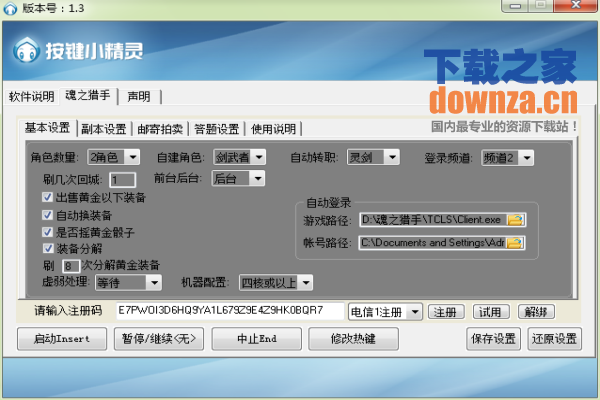600x400 pixels.
Task: Toggle the 自动换装备 checkbox
Action: click(x=47, y=215)
